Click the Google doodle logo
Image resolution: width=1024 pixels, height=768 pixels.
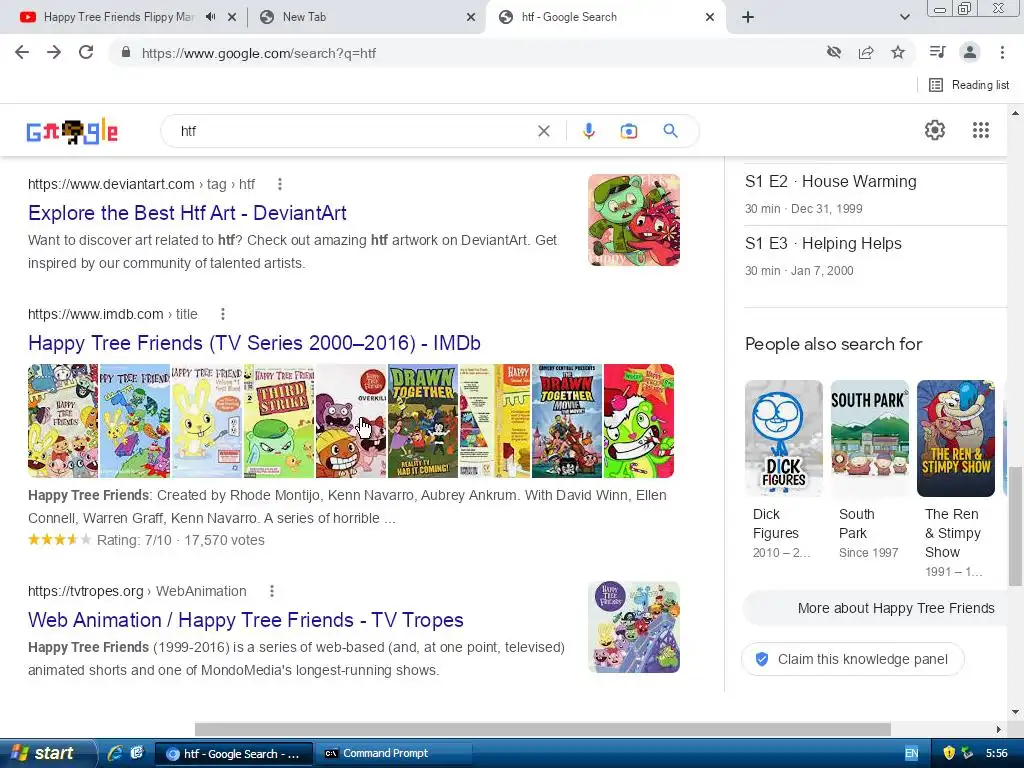point(72,131)
